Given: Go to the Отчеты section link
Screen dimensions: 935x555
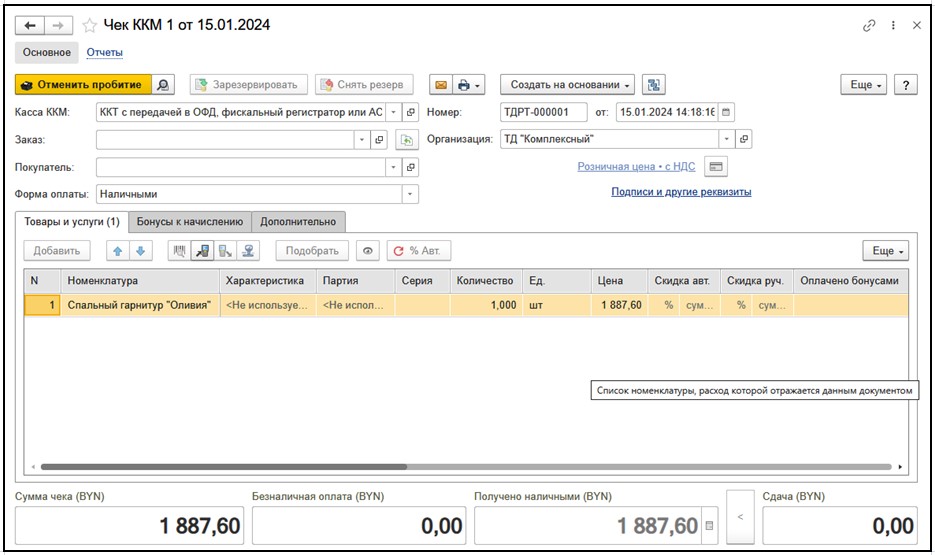Looking at the screenshot, I should click(104, 52).
